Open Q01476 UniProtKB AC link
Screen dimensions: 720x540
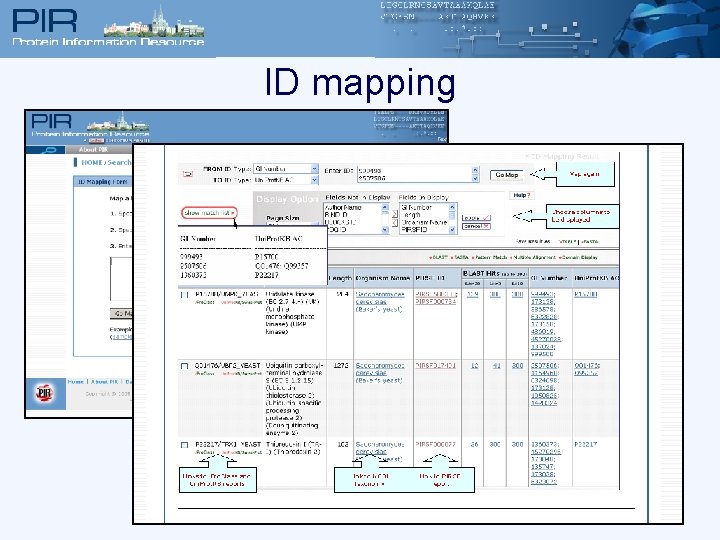pos(587,366)
